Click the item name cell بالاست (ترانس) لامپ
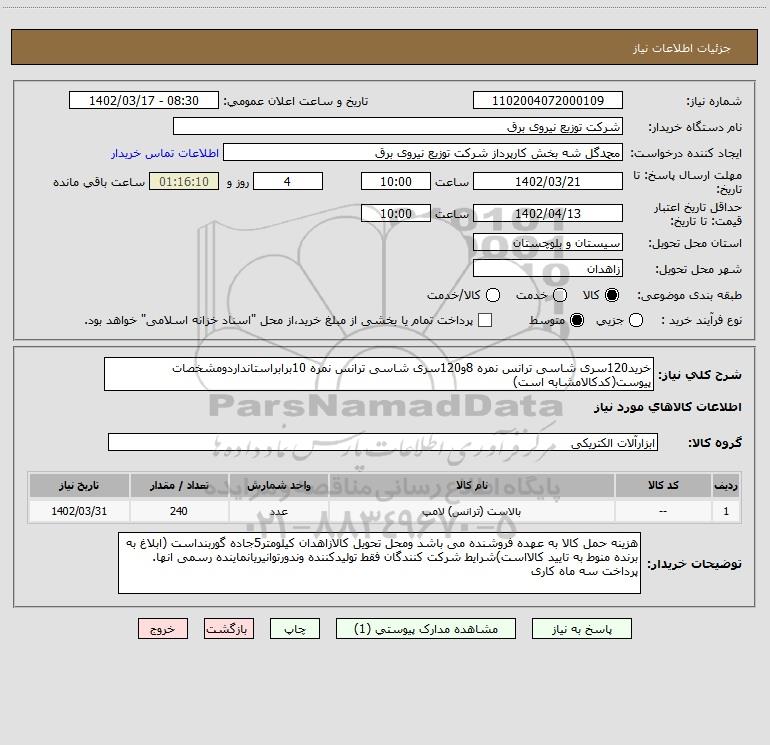 471,512
